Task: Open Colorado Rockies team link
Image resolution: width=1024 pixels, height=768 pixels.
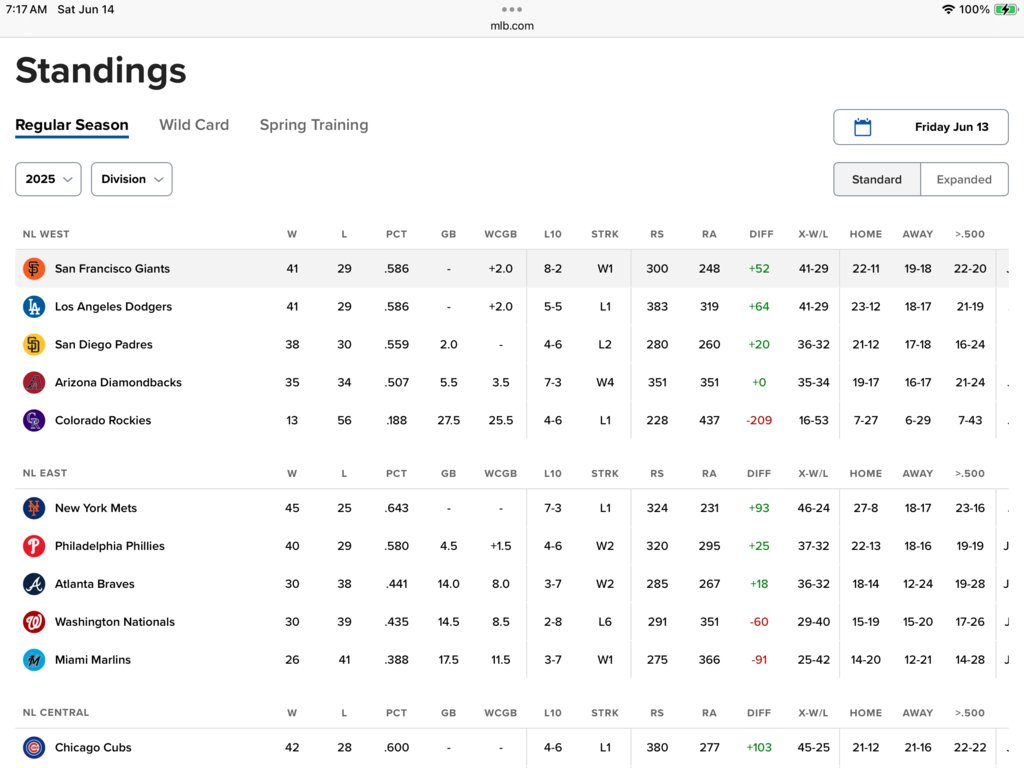Action: (x=103, y=420)
